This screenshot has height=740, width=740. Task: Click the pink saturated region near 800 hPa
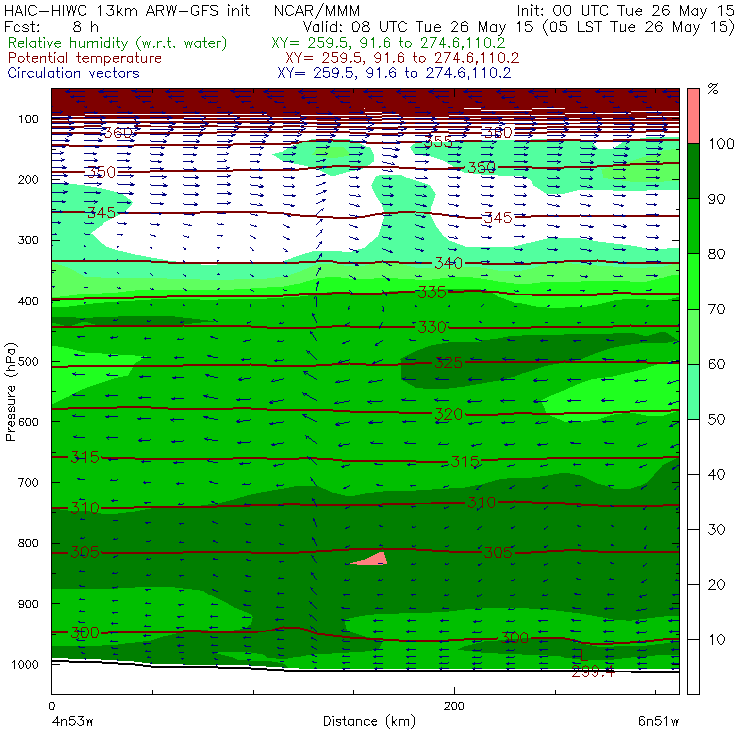373,559
